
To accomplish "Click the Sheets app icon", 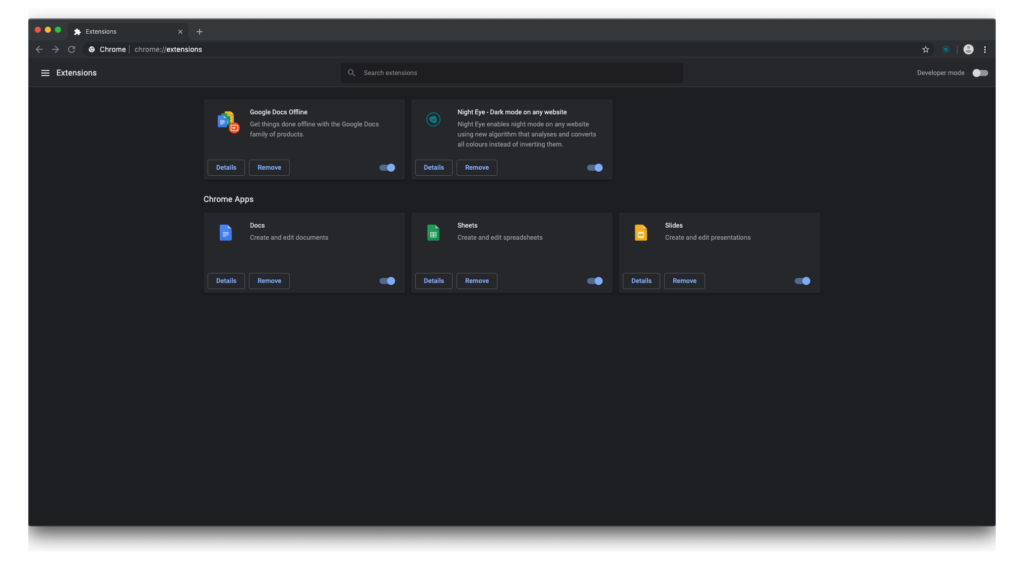I will tap(434, 233).
